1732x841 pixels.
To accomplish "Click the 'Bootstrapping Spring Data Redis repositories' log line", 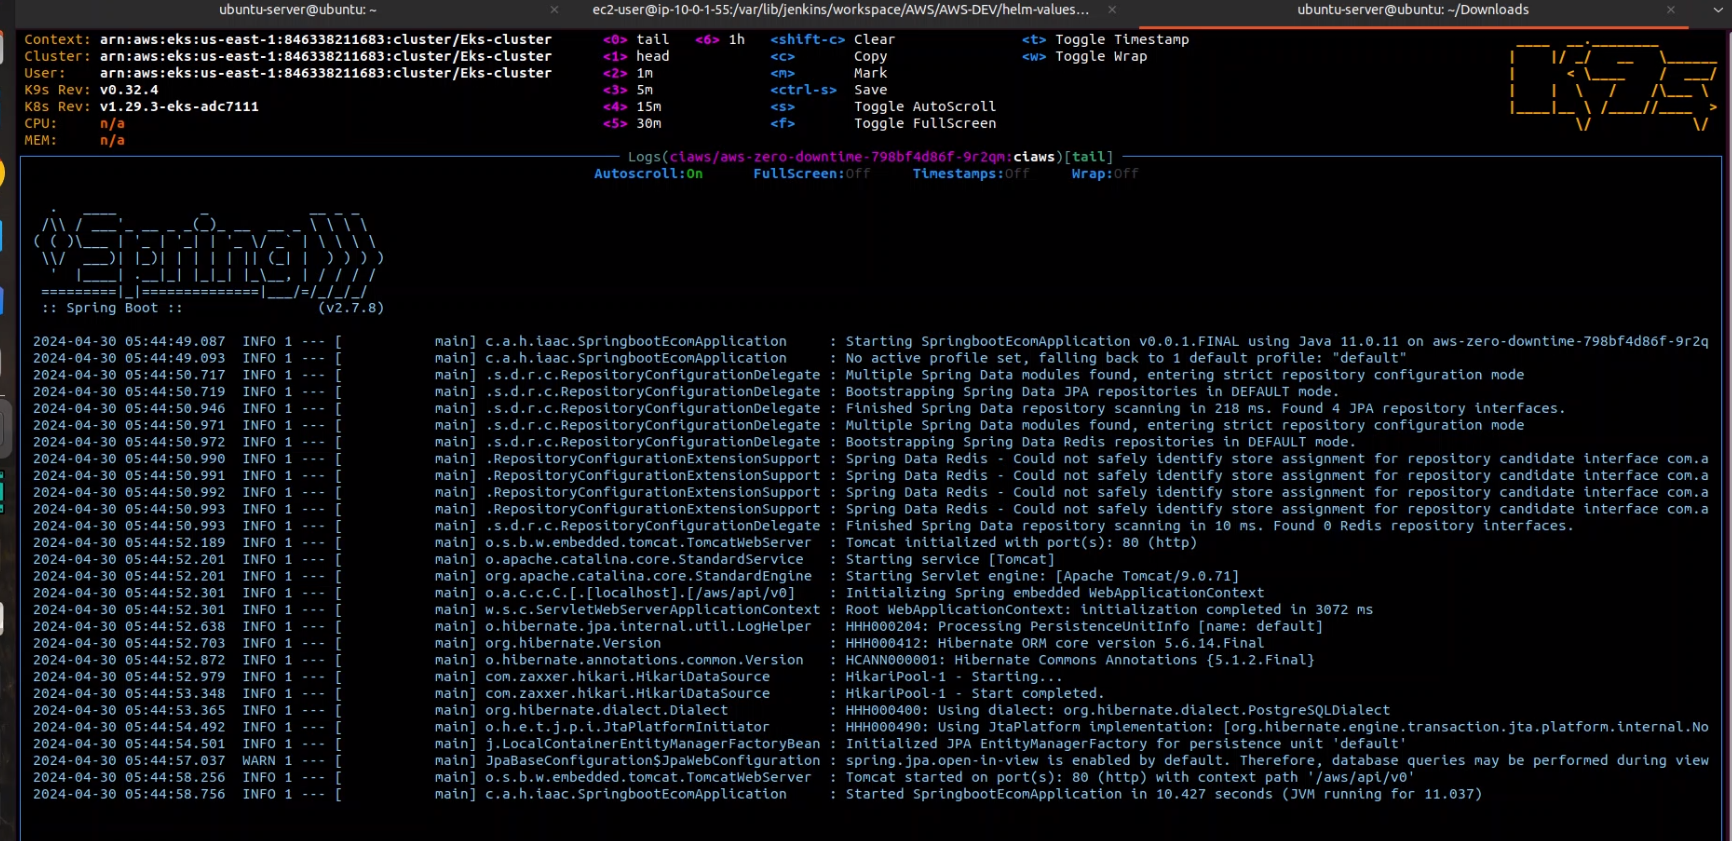I will (x=694, y=443).
